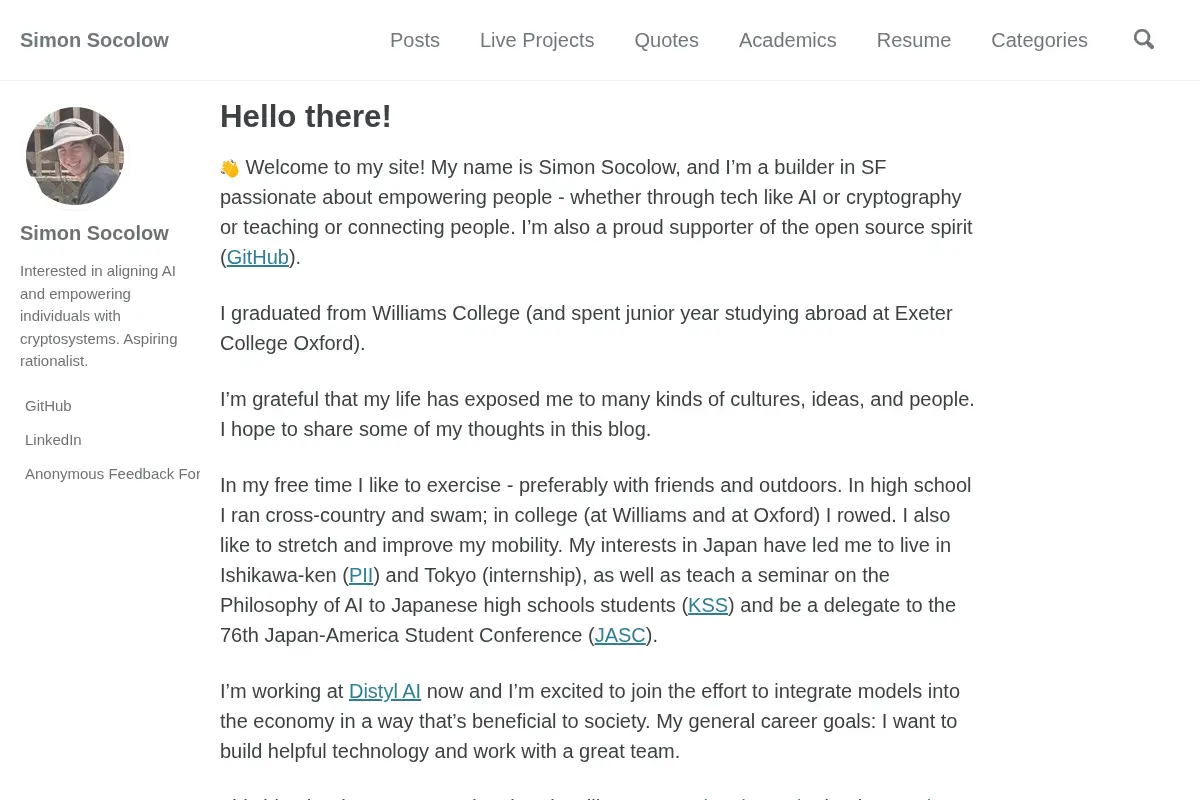1200x800 pixels.
Task: Select the Quotes navigation link
Action: click(x=666, y=40)
